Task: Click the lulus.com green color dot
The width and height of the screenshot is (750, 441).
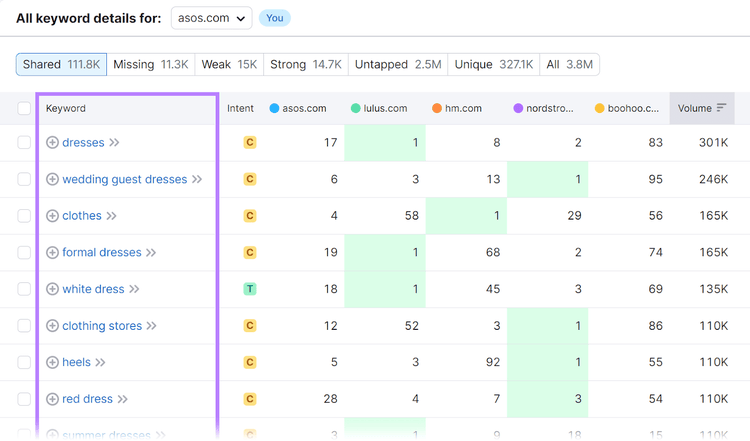Action: point(355,108)
